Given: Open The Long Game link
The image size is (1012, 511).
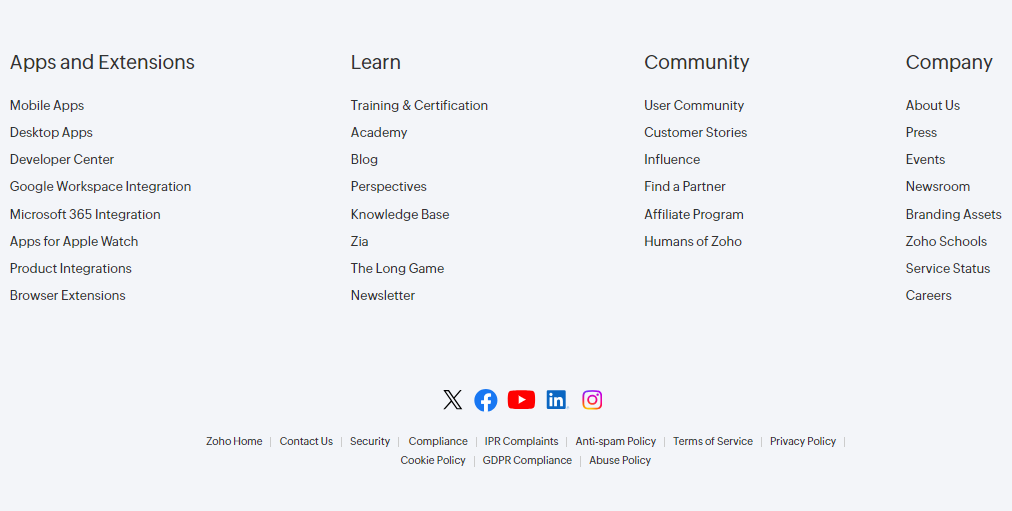Looking at the screenshot, I should [398, 268].
